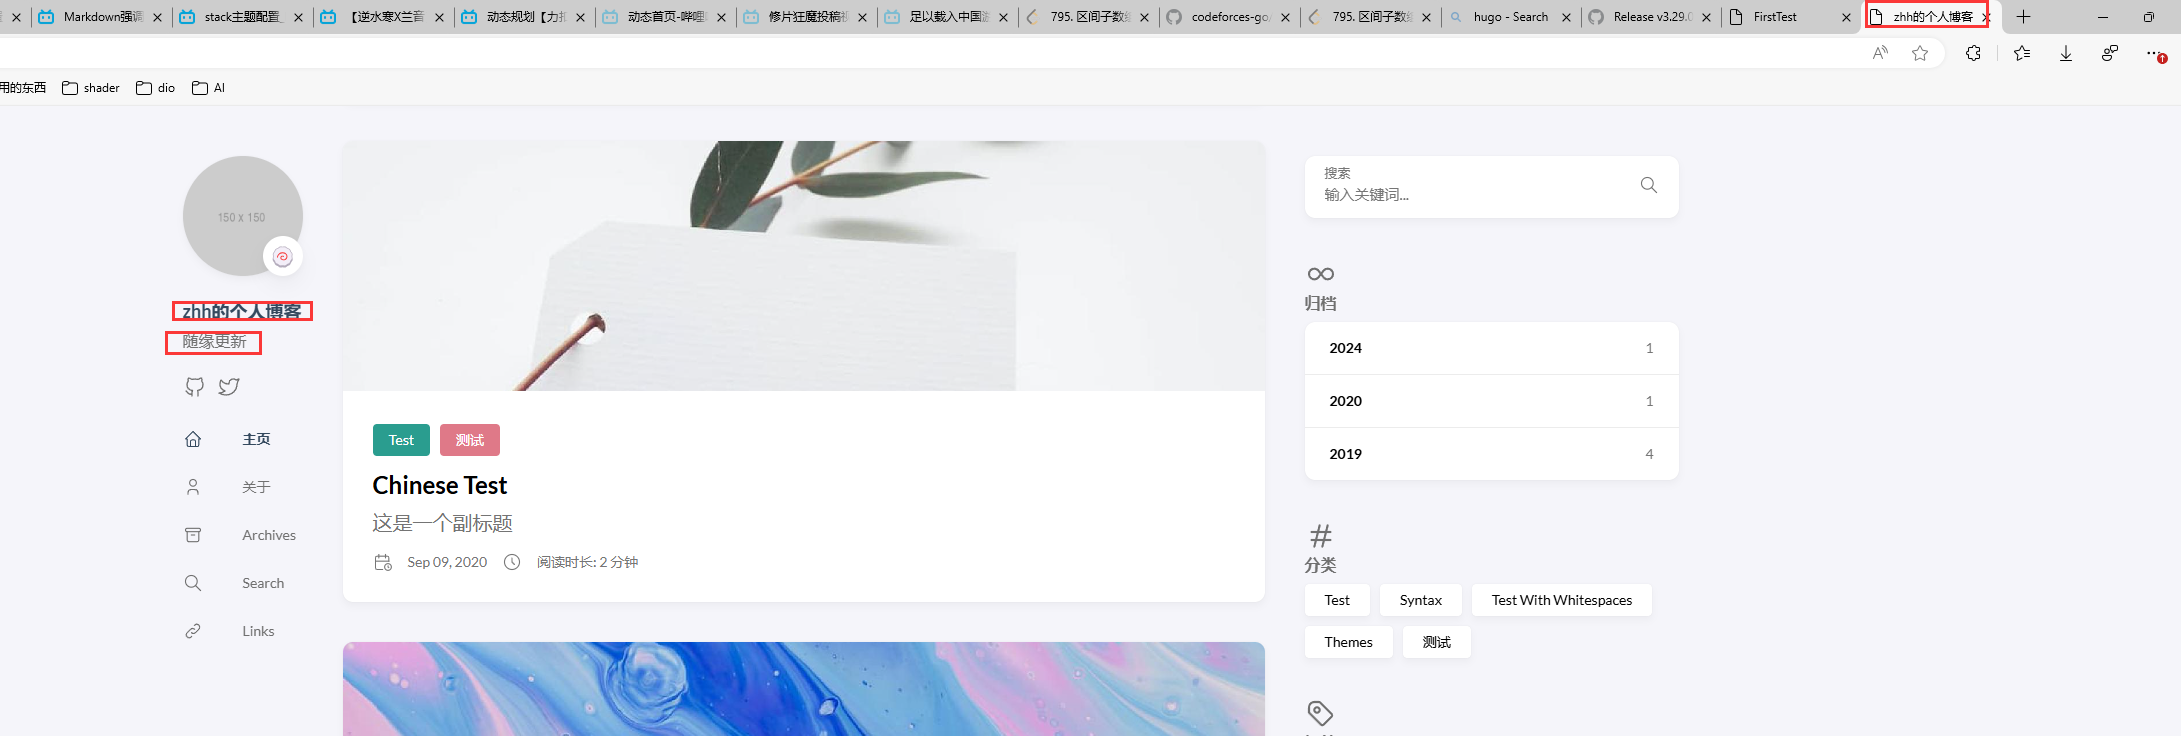Click the emoji badge on the avatar
2181x736 pixels.
pos(283,257)
